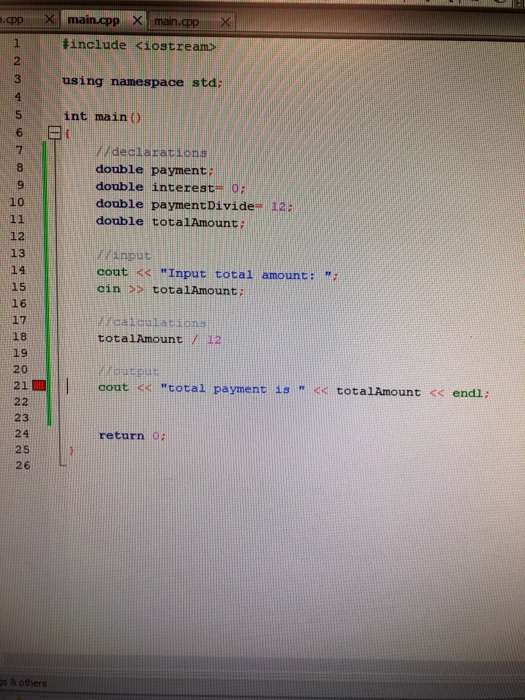Click the "total payment is " string
Viewport: 525px width, 700px height.
tap(233, 389)
